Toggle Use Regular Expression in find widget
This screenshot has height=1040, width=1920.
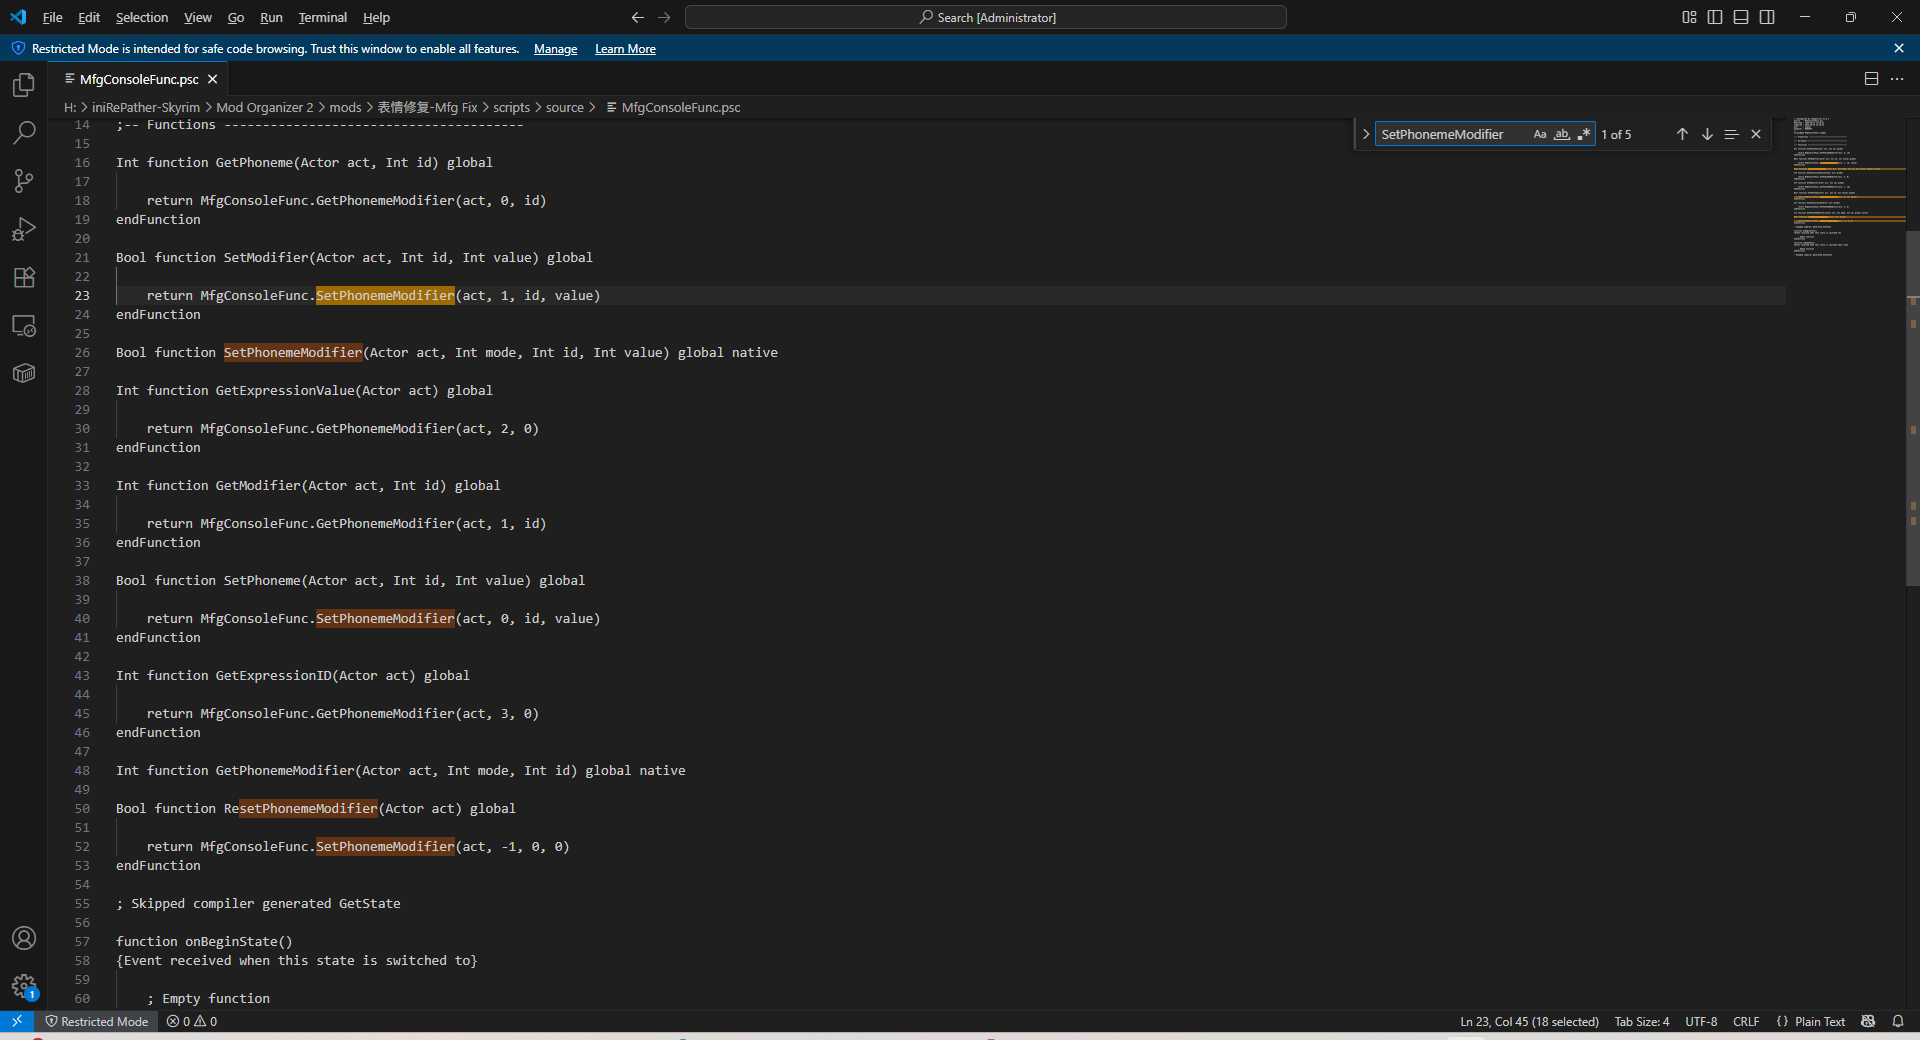point(1584,134)
